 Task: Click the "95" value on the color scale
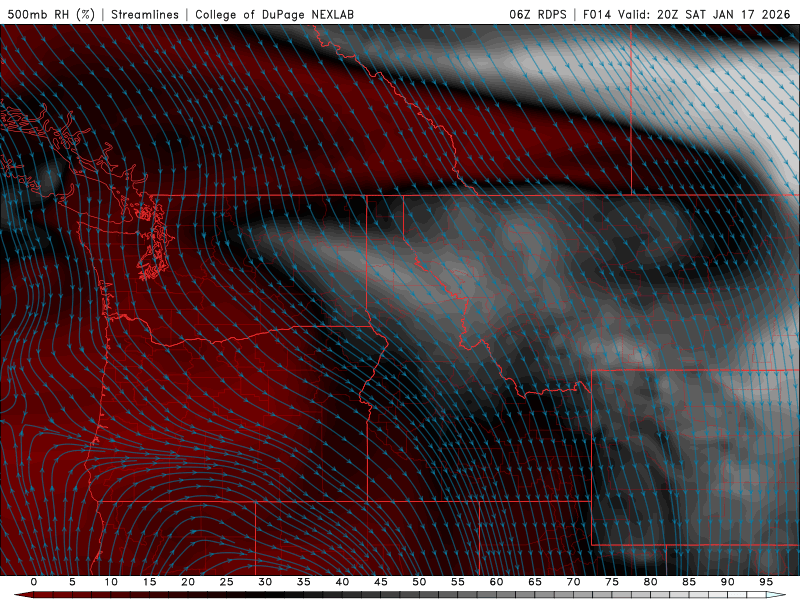coord(766,582)
